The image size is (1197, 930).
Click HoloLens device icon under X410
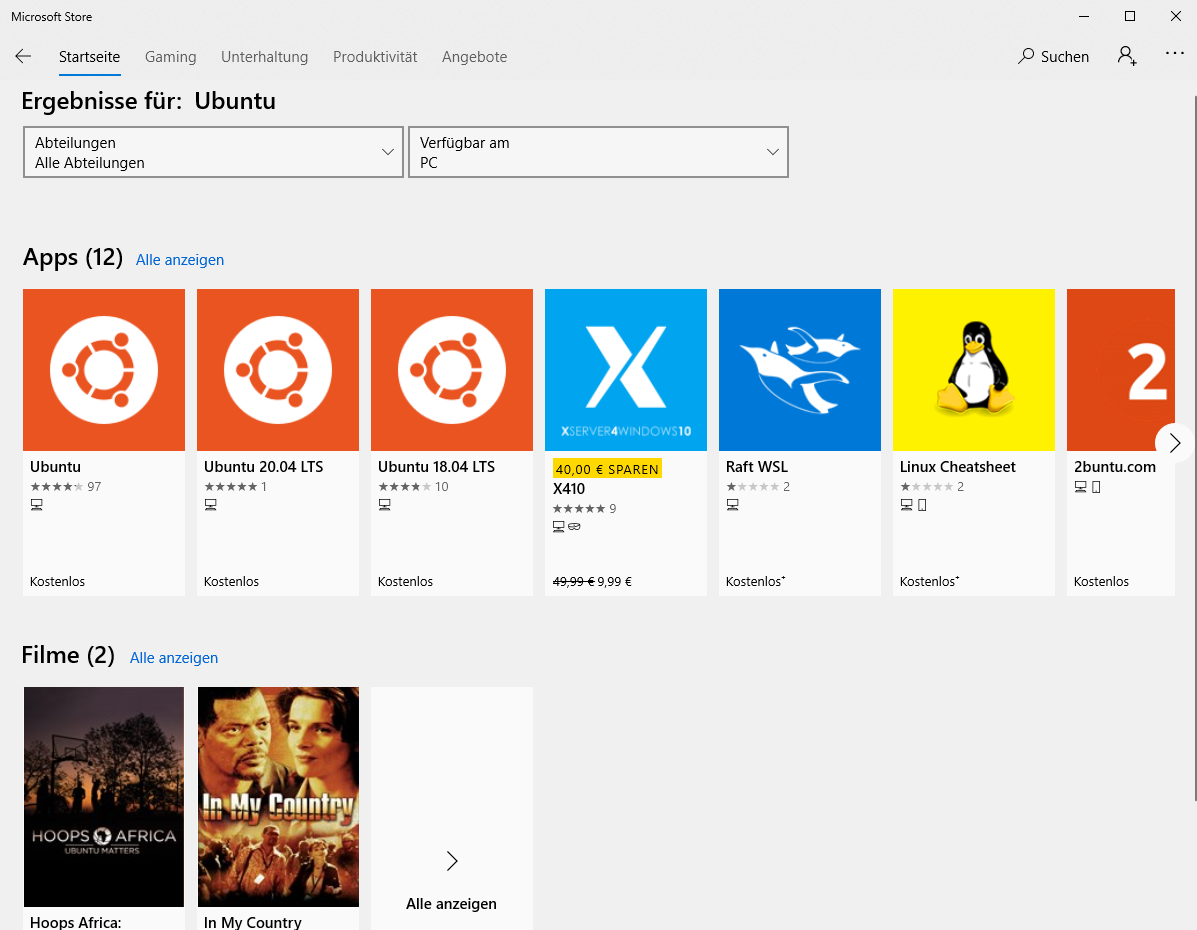click(575, 527)
